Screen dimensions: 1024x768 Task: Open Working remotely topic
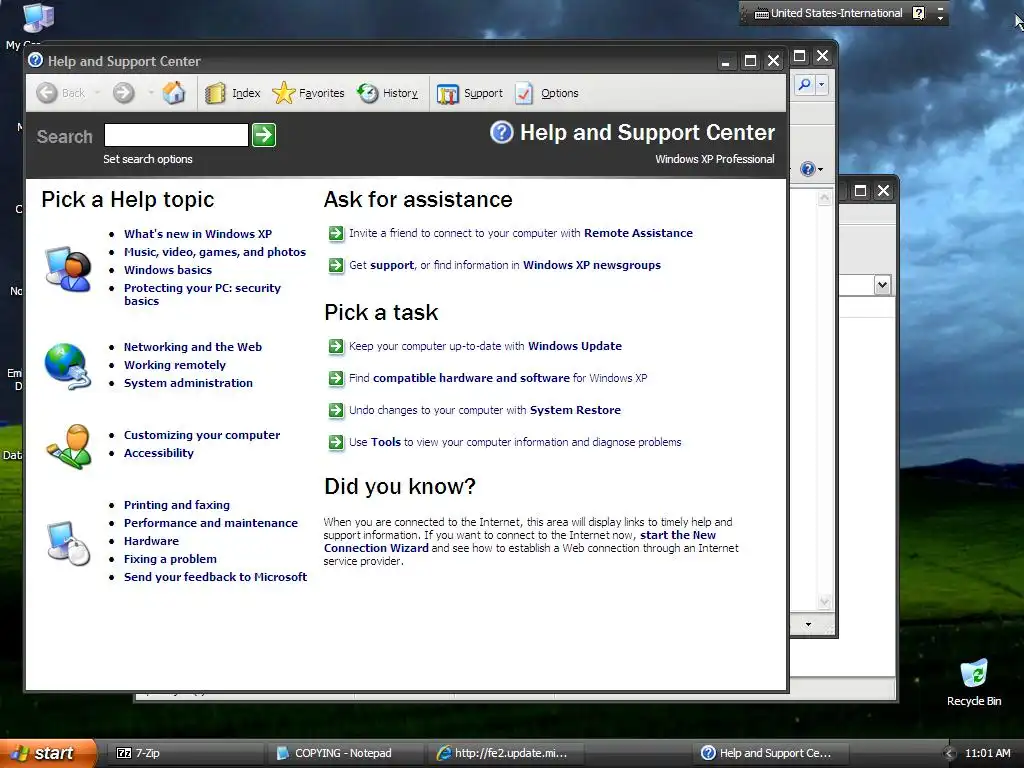pyautogui.click(x=175, y=365)
